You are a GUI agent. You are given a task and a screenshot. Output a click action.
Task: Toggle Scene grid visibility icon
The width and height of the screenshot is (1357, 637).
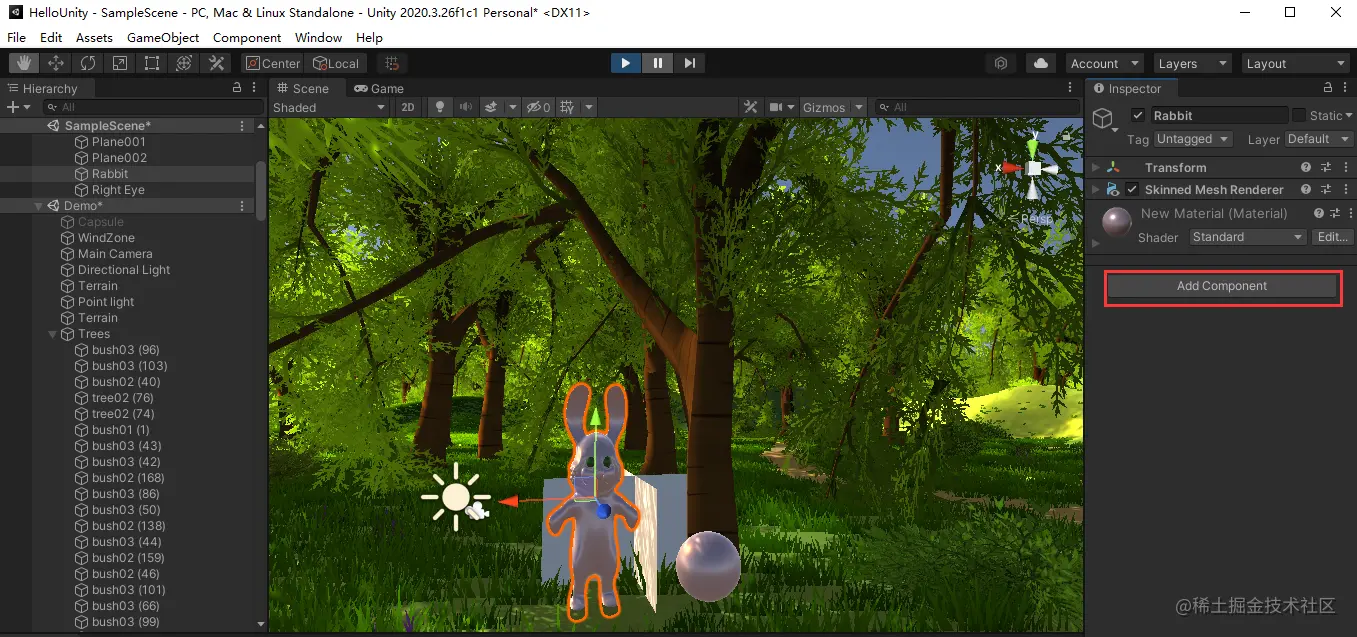[x=568, y=107]
